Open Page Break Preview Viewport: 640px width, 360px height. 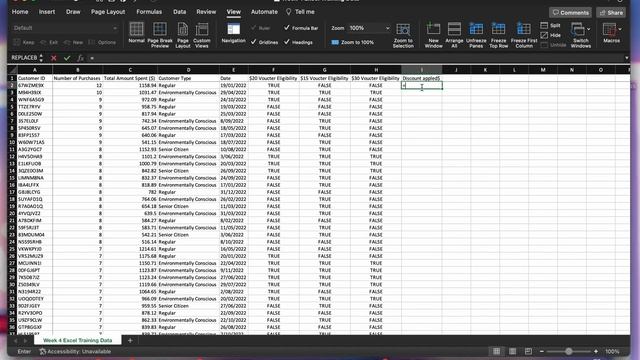point(160,35)
